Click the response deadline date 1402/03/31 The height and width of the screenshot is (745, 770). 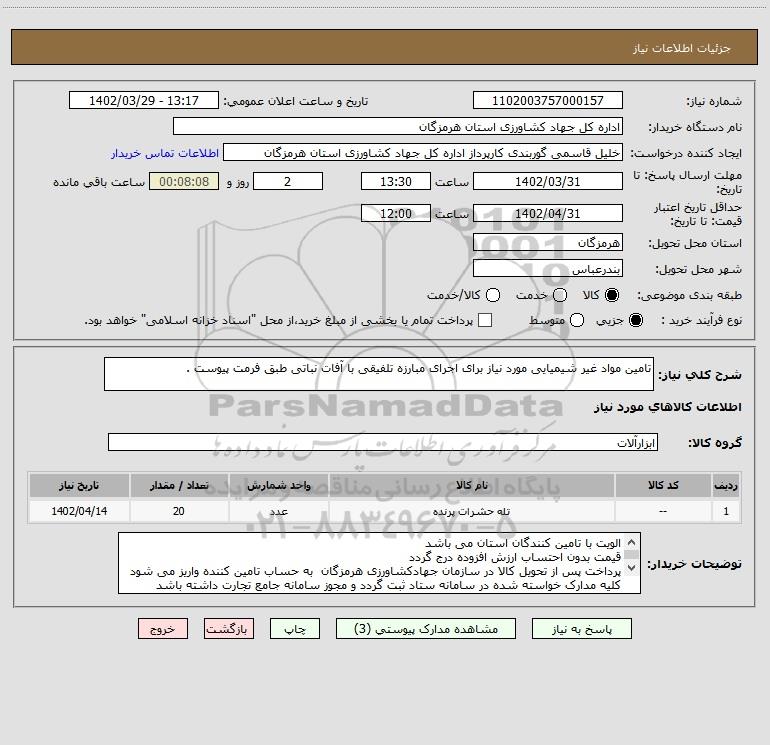point(548,182)
